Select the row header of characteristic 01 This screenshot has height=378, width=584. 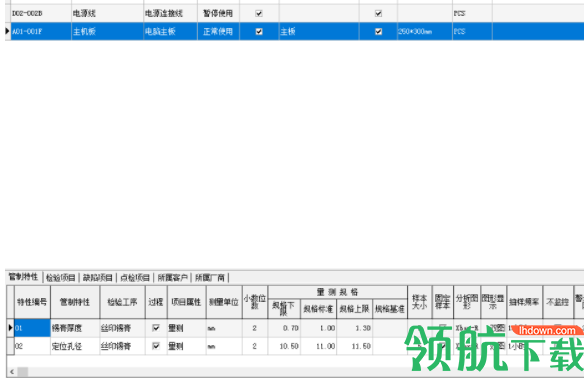coord(10,328)
